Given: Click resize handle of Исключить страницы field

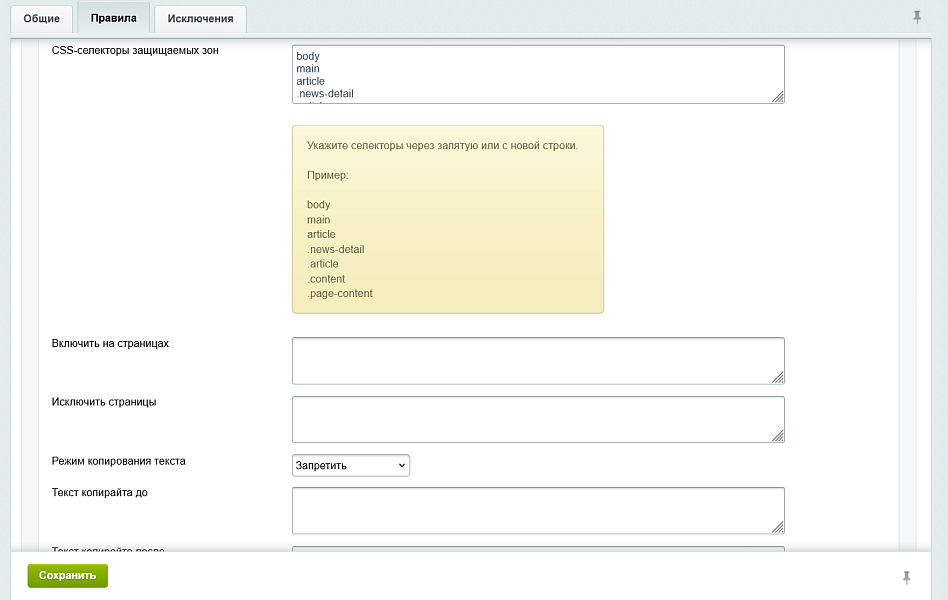Looking at the screenshot, I should point(777,435).
